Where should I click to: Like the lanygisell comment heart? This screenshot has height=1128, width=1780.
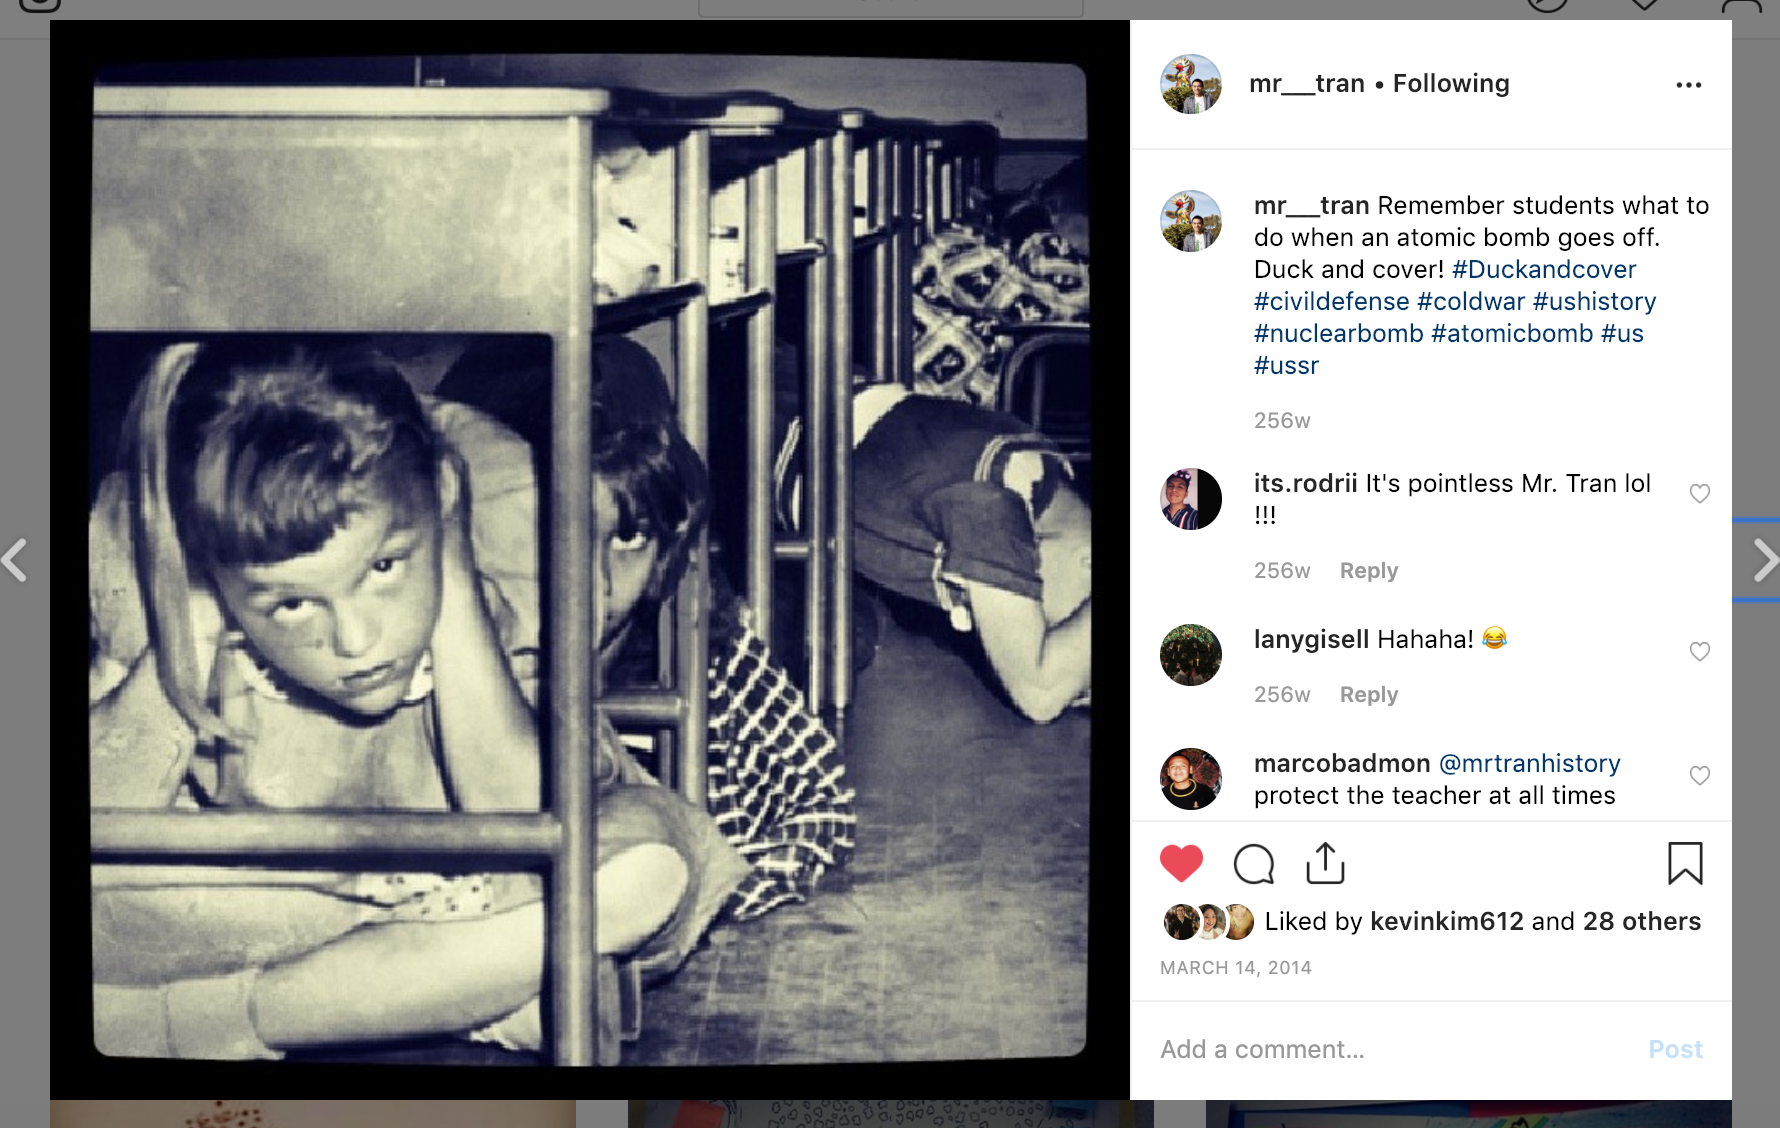click(1700, 651)
